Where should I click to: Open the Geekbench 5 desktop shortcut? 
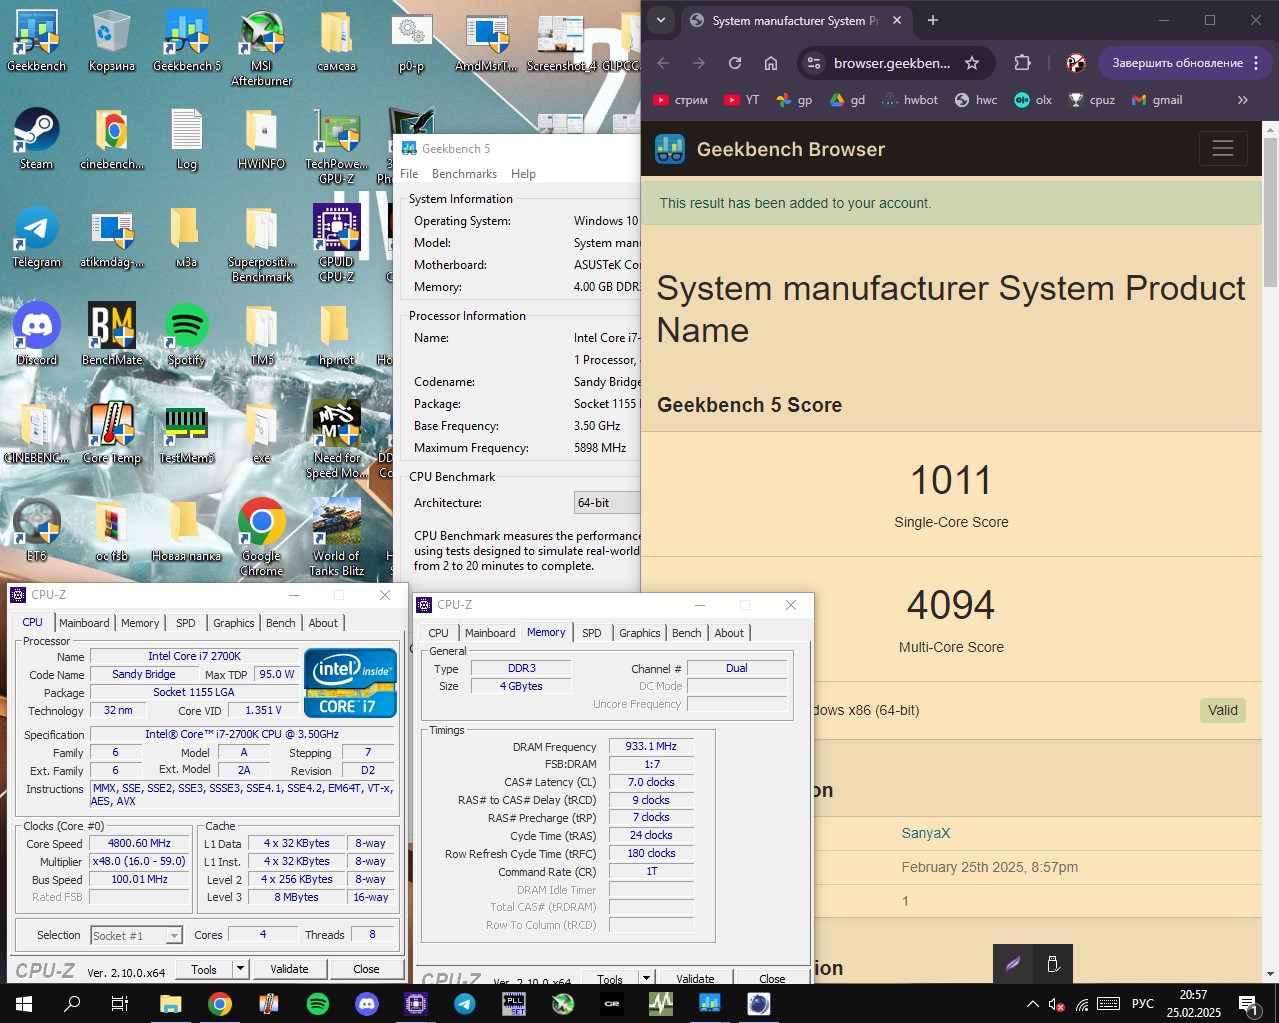click(x=187, y=40)
